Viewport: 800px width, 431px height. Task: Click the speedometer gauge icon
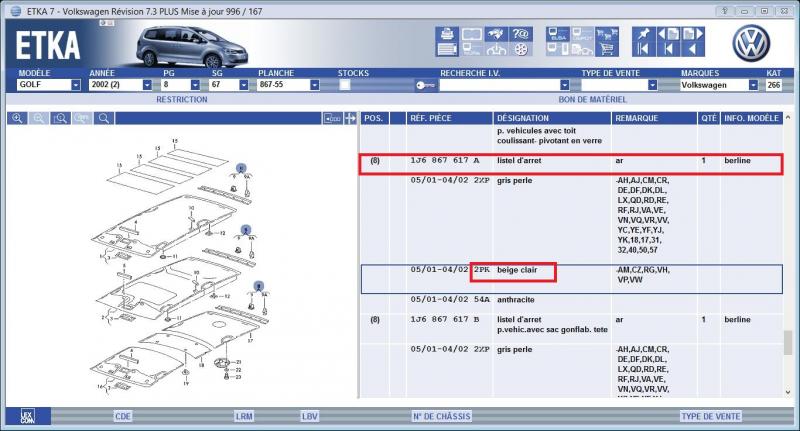[x=496, y=49]
